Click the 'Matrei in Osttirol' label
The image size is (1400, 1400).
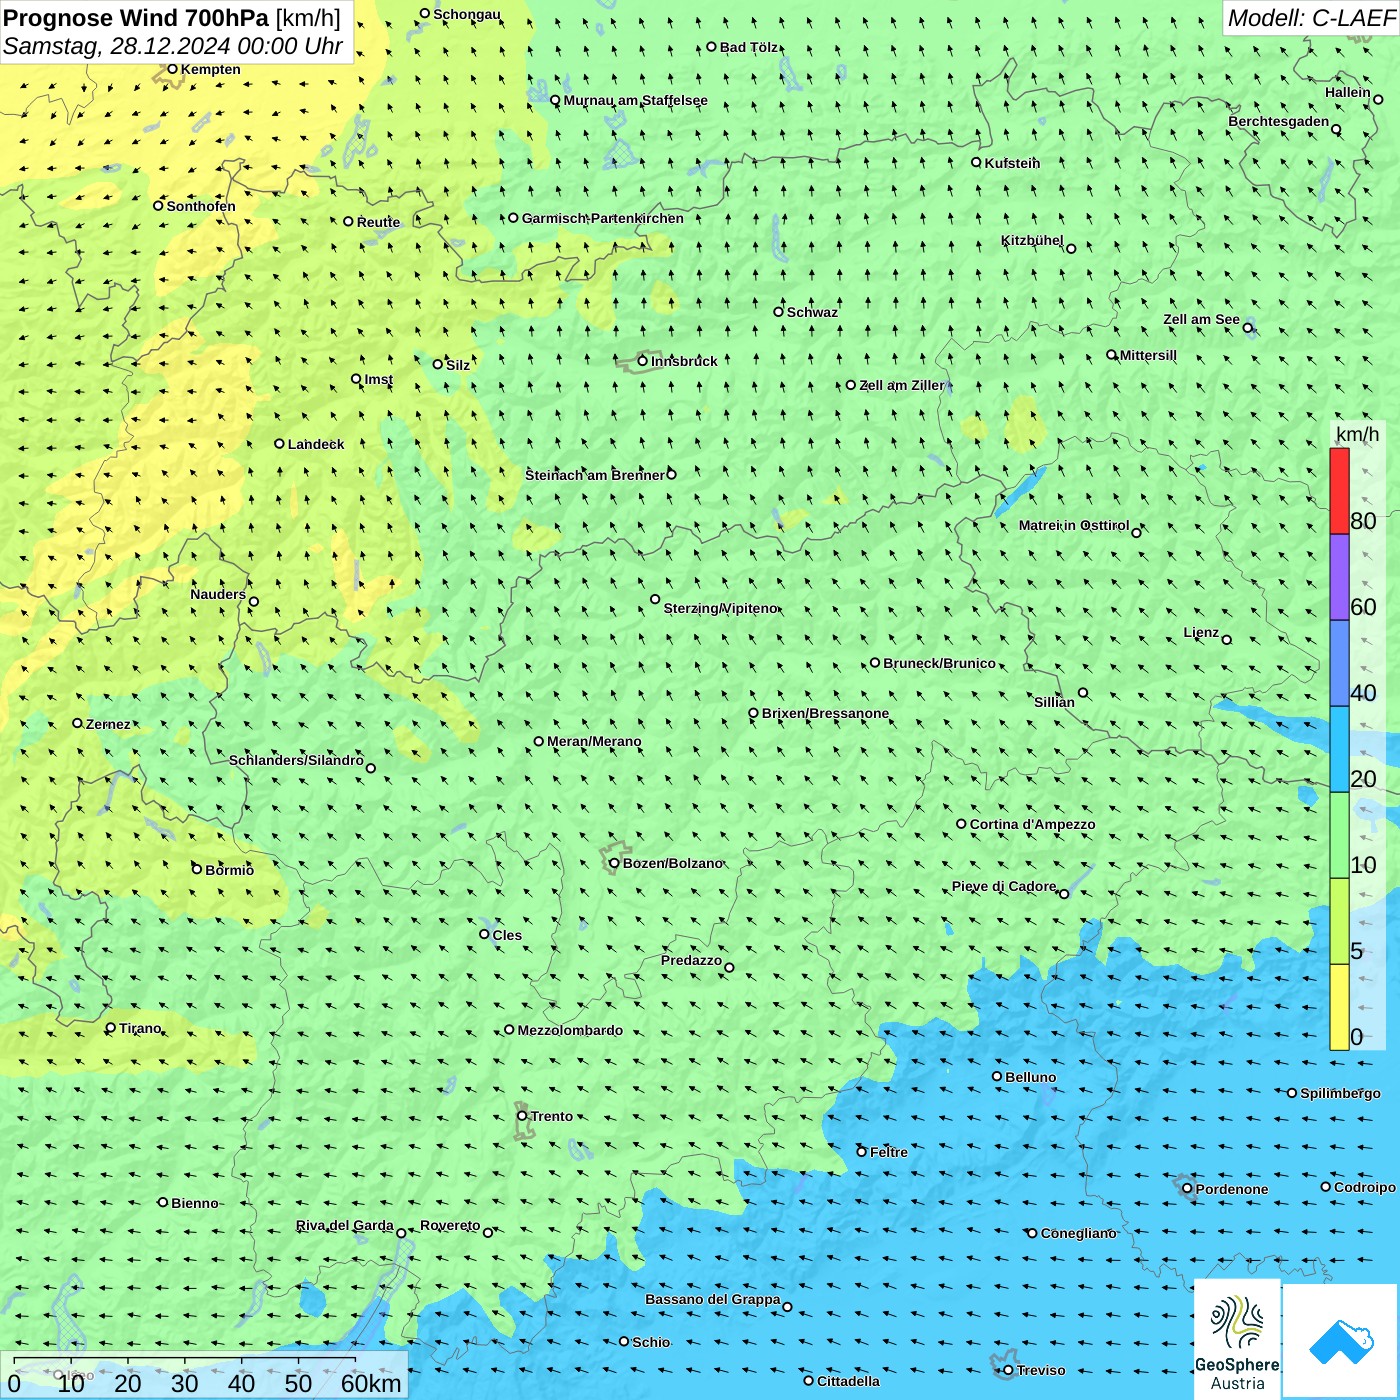click(x=1074, y=525)
